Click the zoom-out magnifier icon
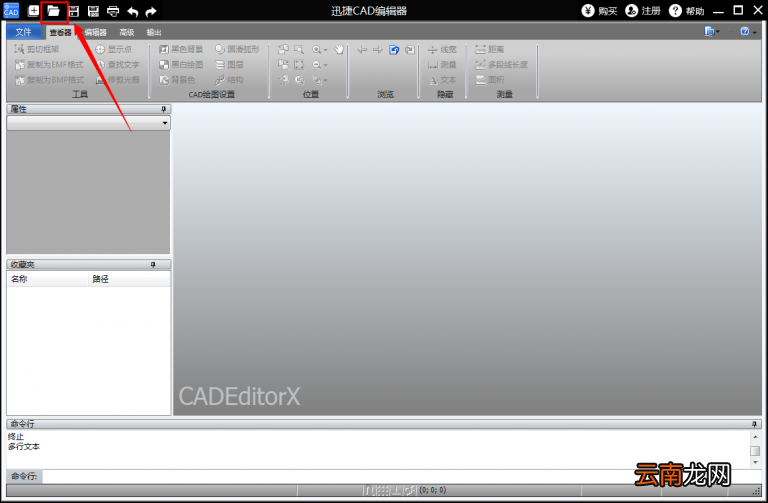 pos(317,65)
